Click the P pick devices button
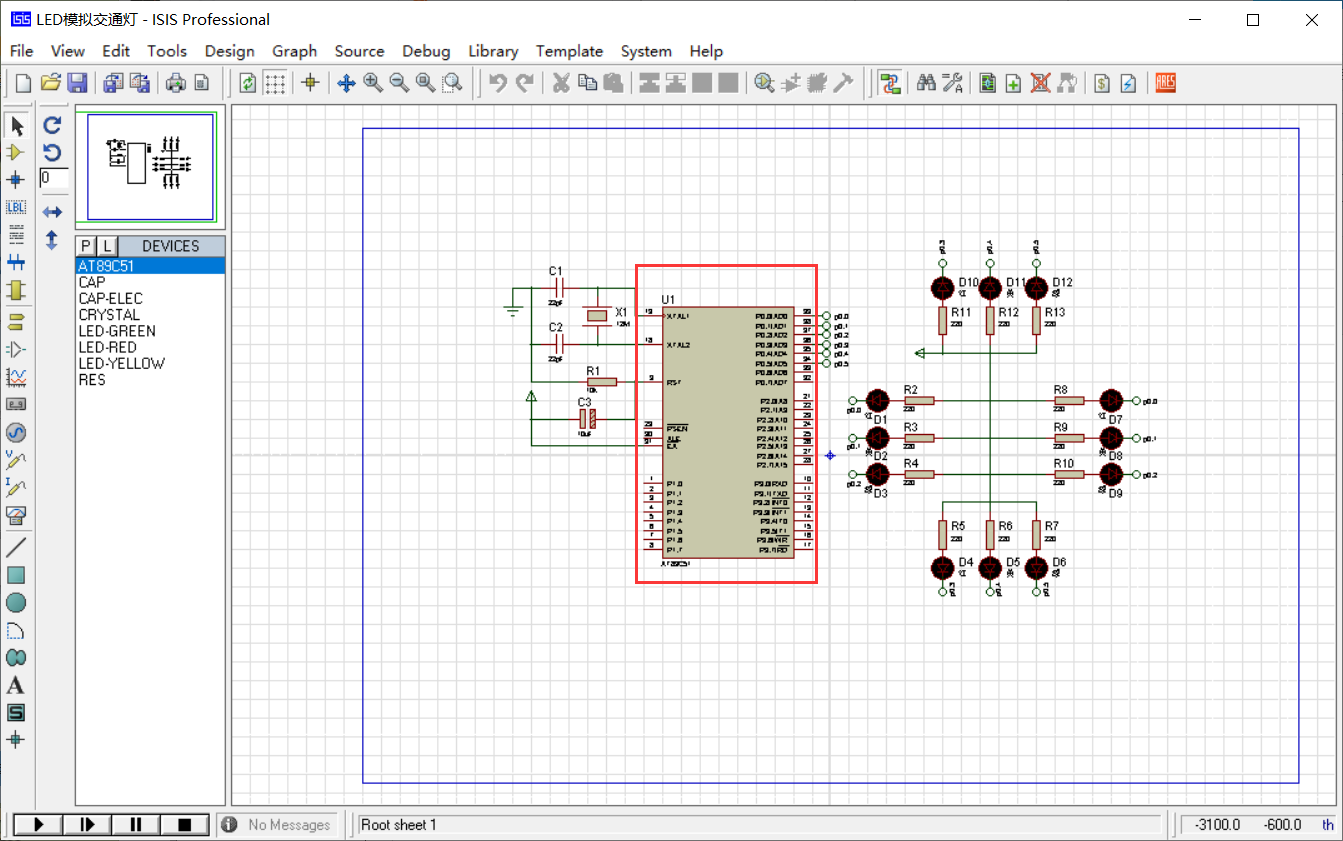The width and height of the screenshot is (1343, 841). tap(86, 246)
